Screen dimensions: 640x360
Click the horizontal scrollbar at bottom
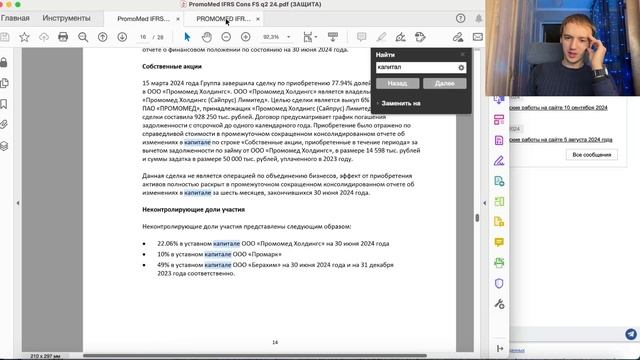click(x=255, y=356)
